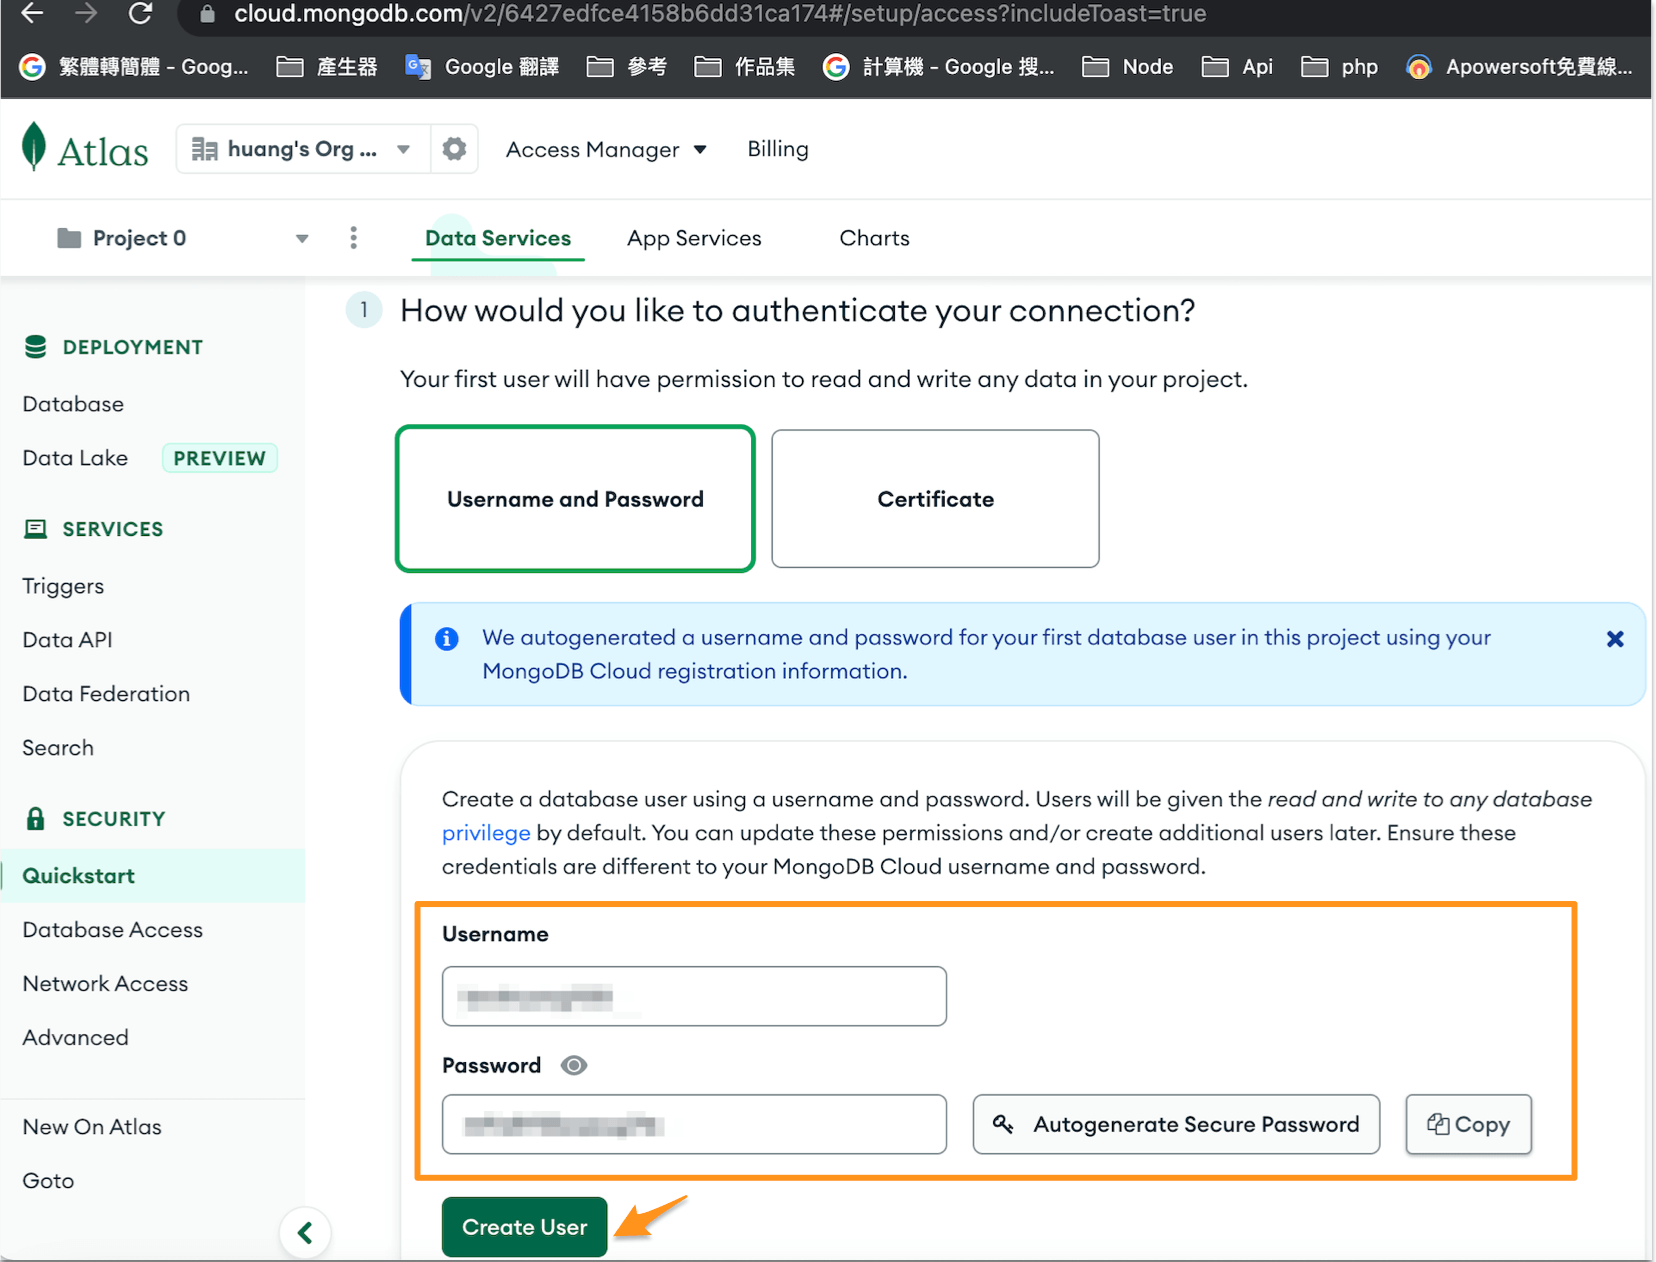Image resolution: width=1656 pixels, height=1262 pixels.
Task: Choose the Certificate authentication option
Action: point(935,499)
